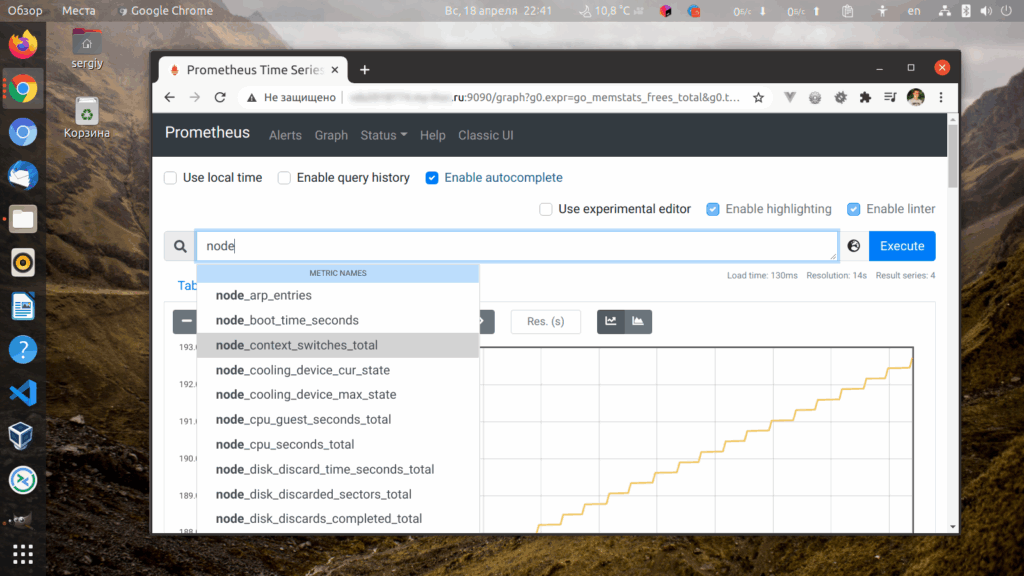Open VirtualBox from the dock

[21, 436]
